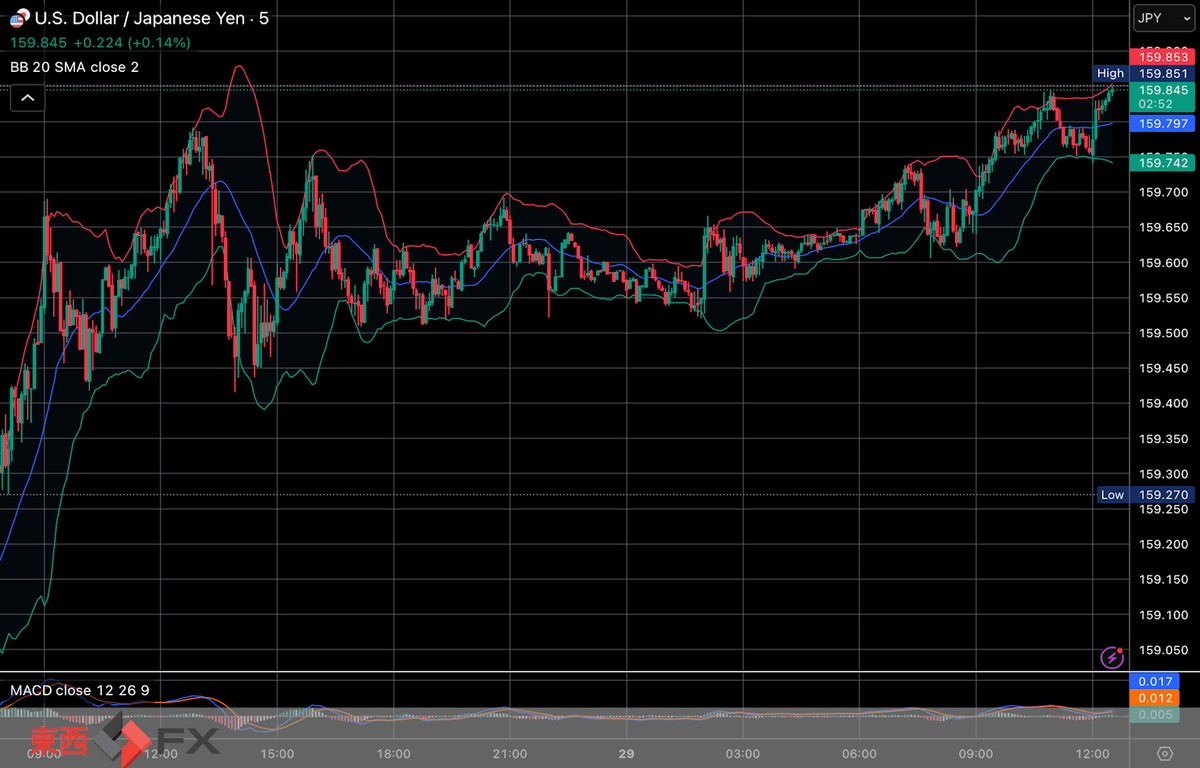Click the Low price label 159.270

tap(1163, 494)
